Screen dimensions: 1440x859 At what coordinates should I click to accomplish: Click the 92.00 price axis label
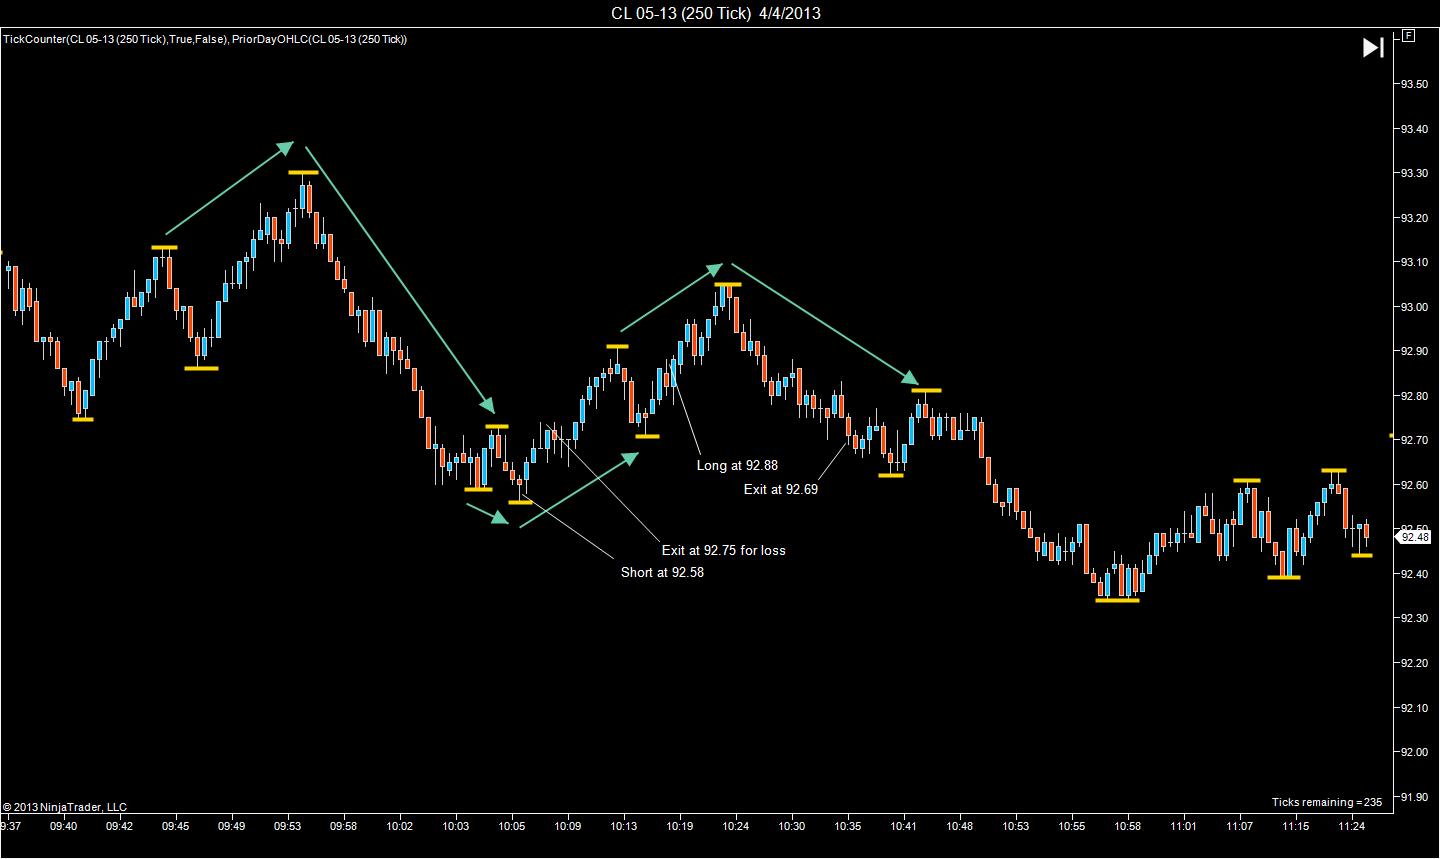[1414, 752]
